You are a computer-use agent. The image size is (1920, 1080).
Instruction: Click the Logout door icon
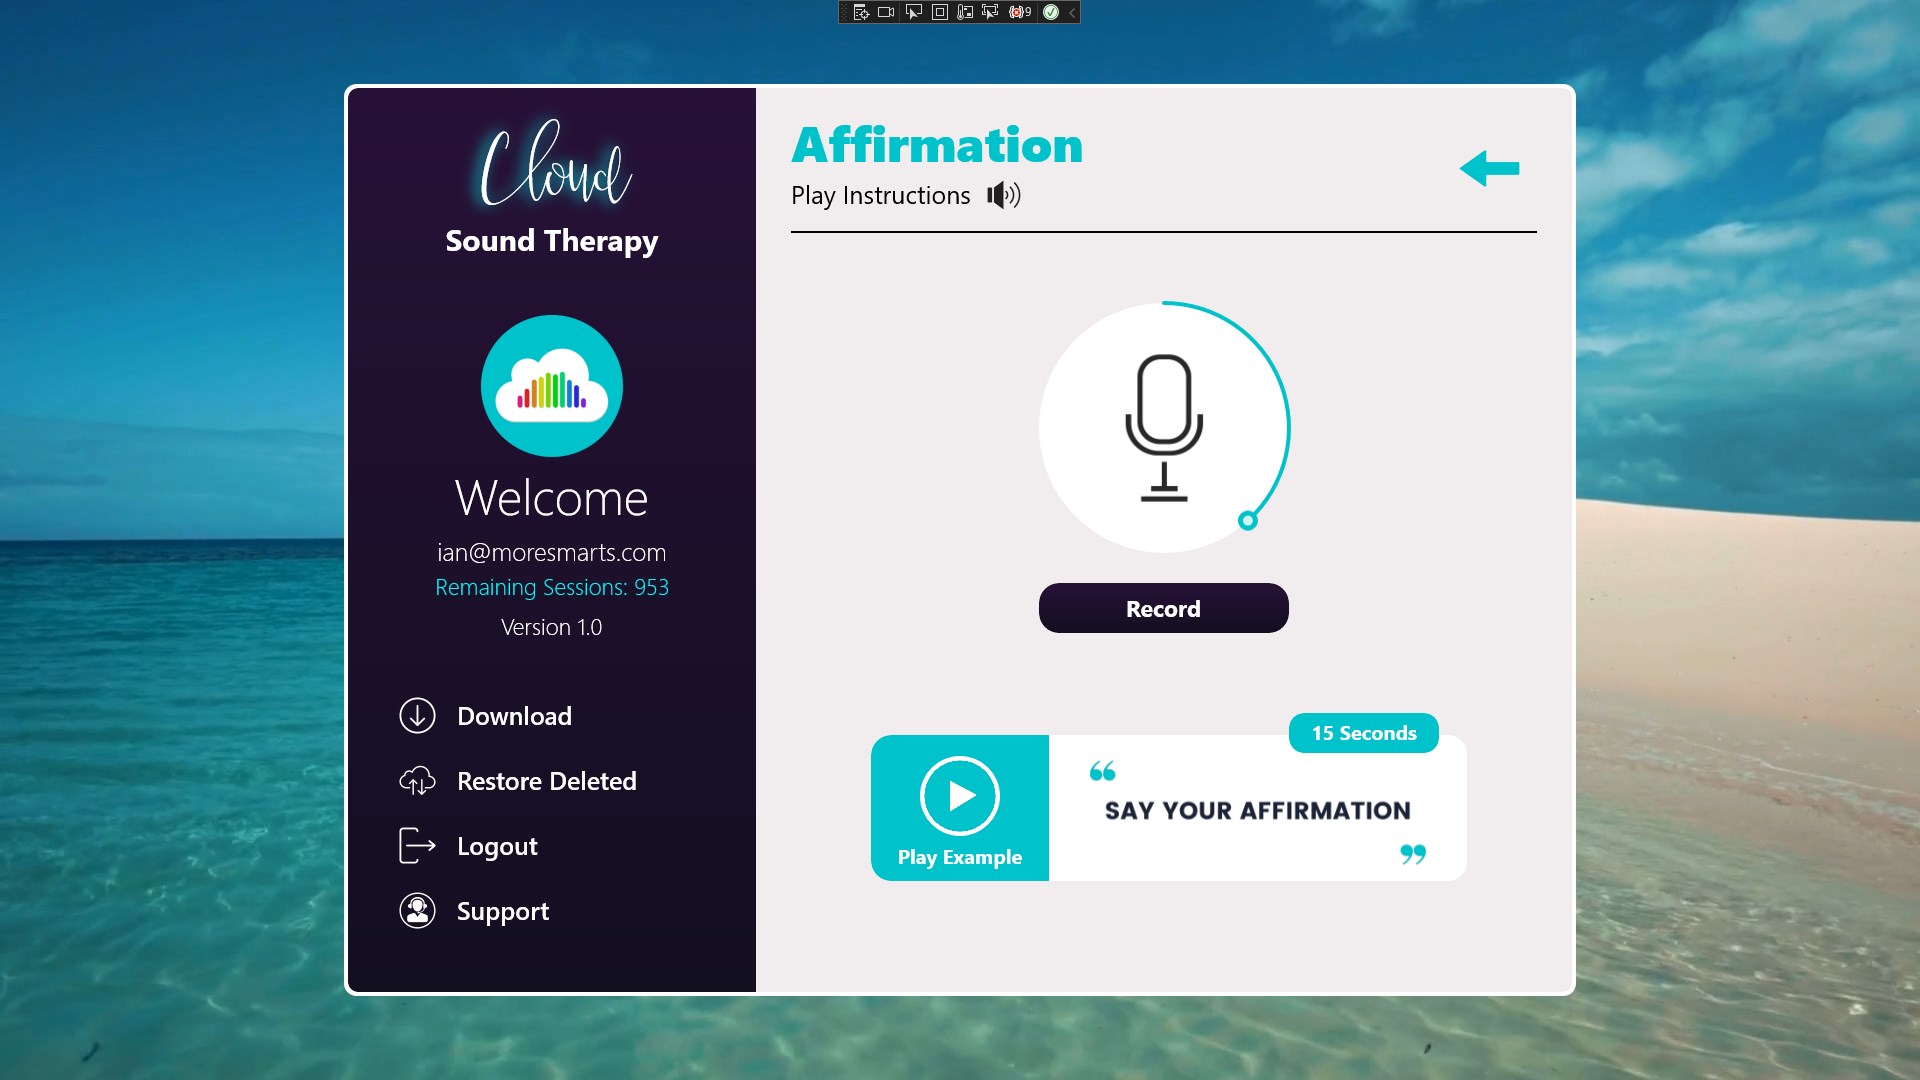point(417,846)
